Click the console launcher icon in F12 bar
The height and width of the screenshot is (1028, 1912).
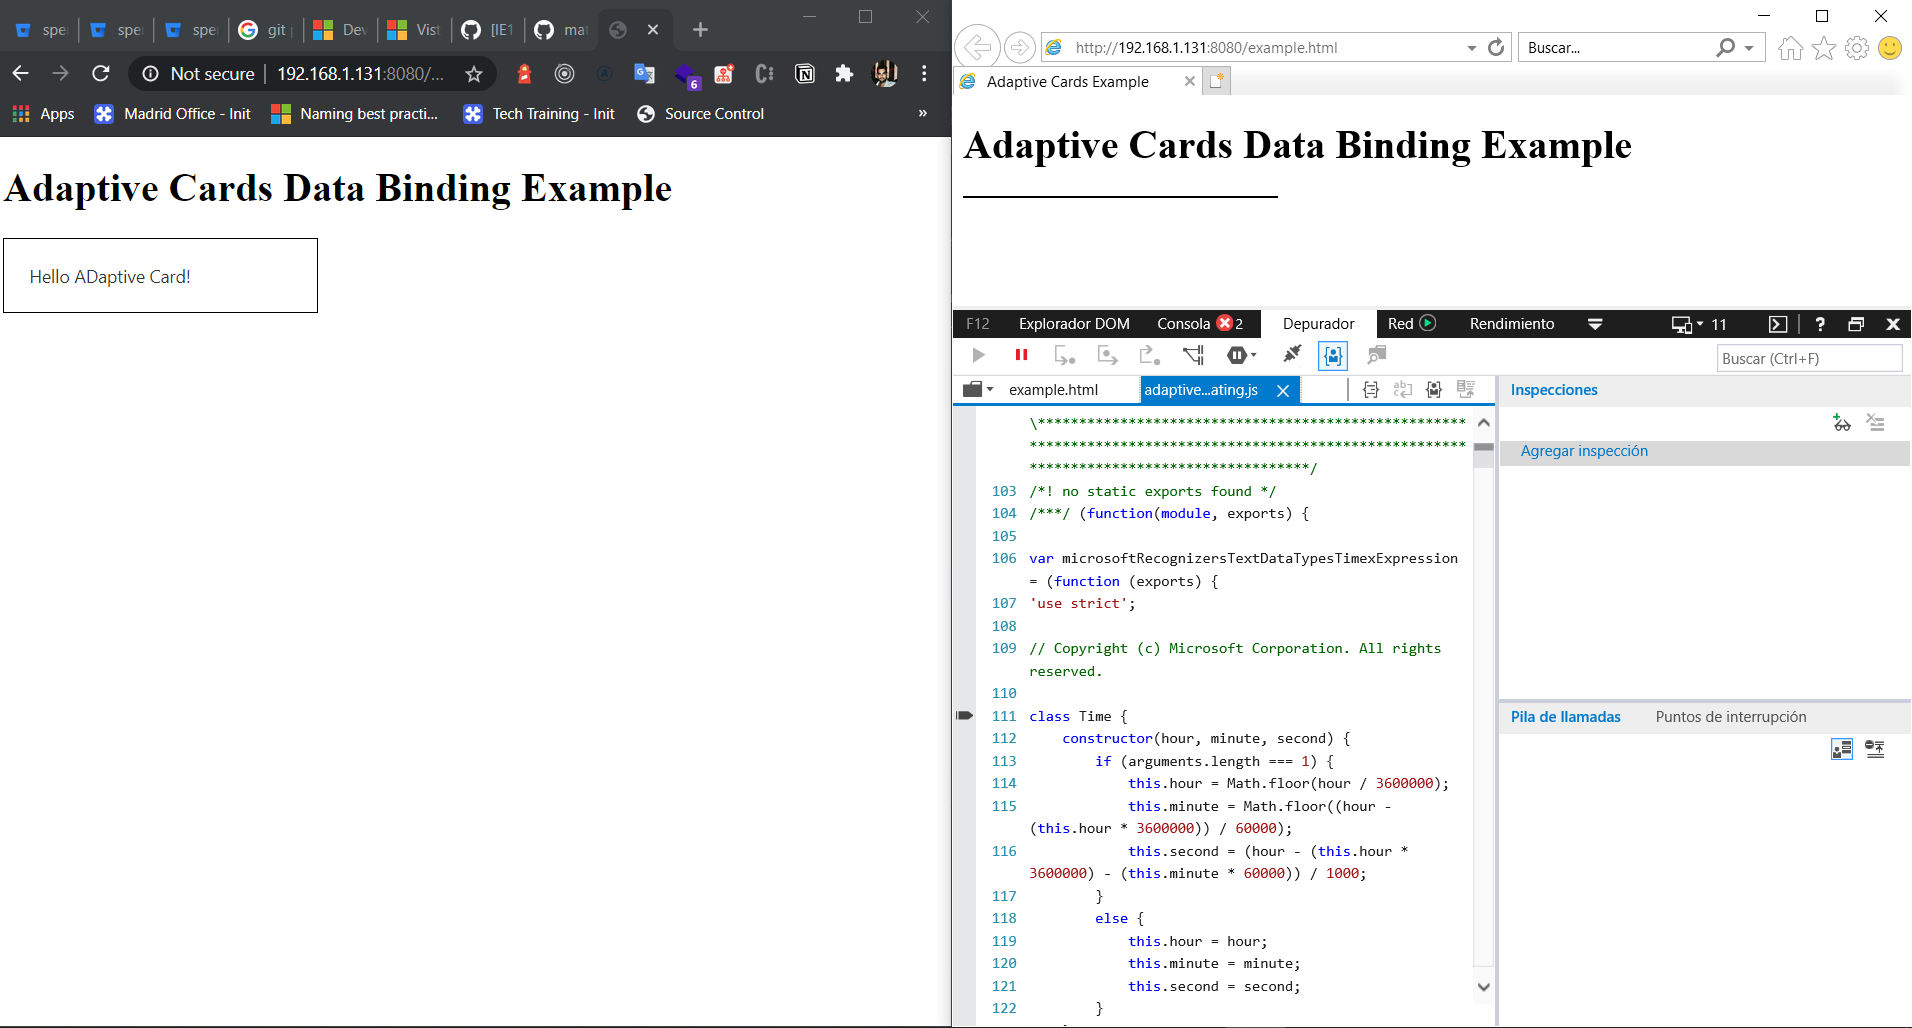click(1779, 324)
